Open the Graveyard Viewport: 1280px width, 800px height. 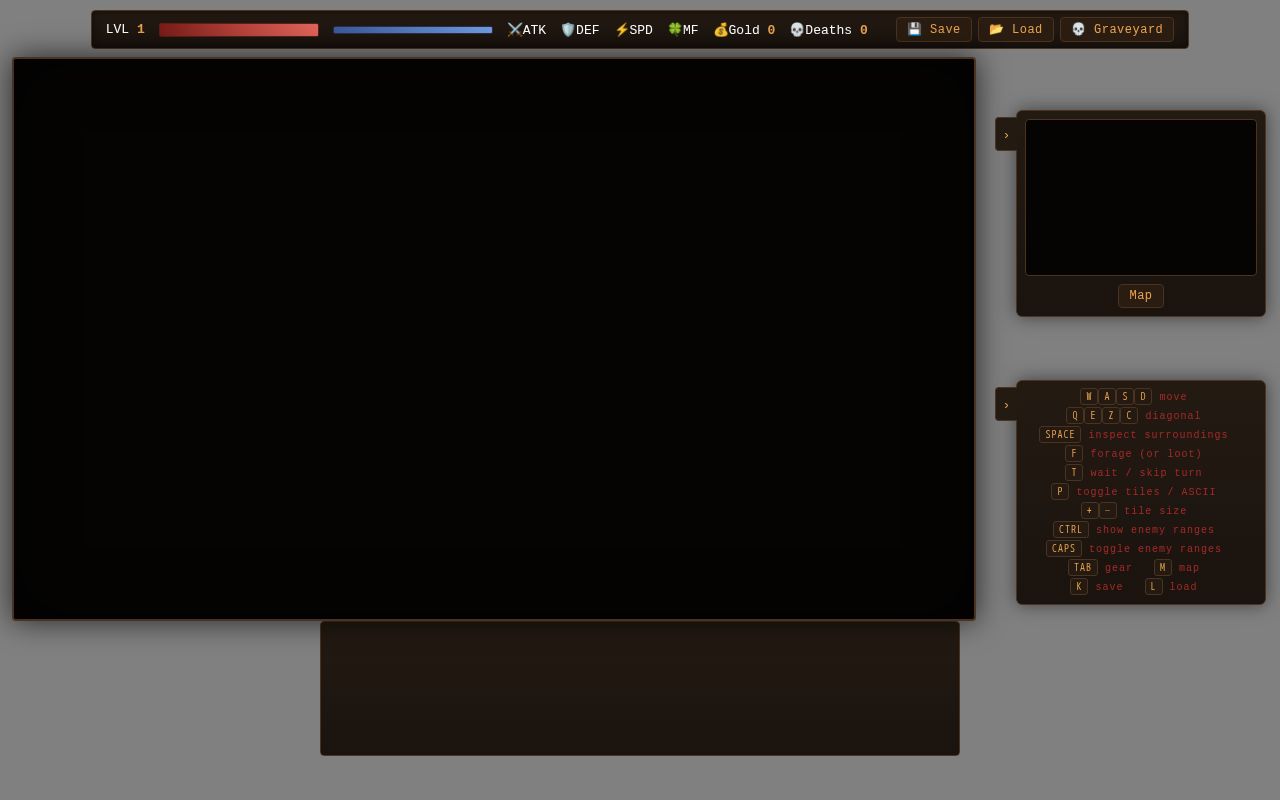coord(1117,30)
